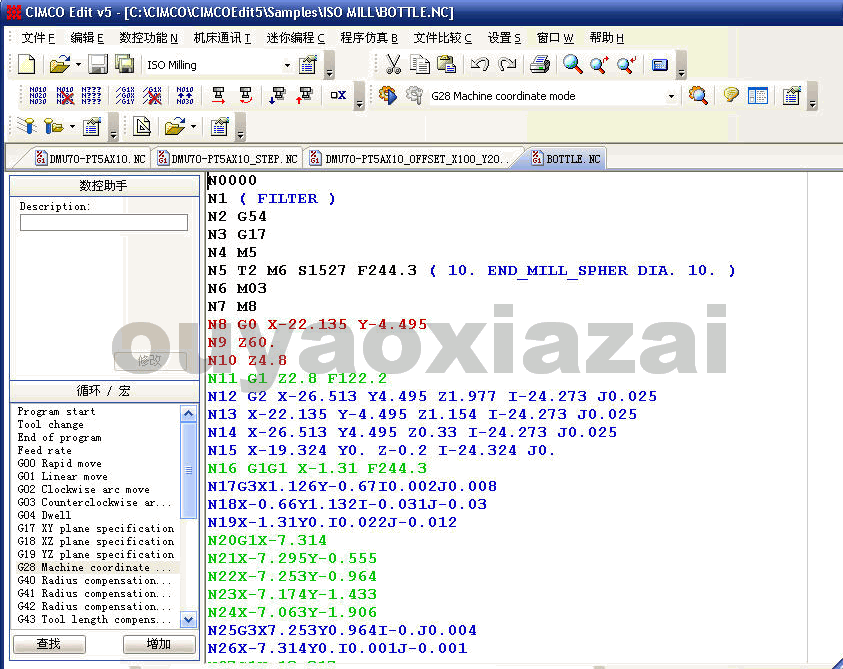The image size is (843, 669).
Task: Click the Save floppy disk icon
Action: coord(98,65)
